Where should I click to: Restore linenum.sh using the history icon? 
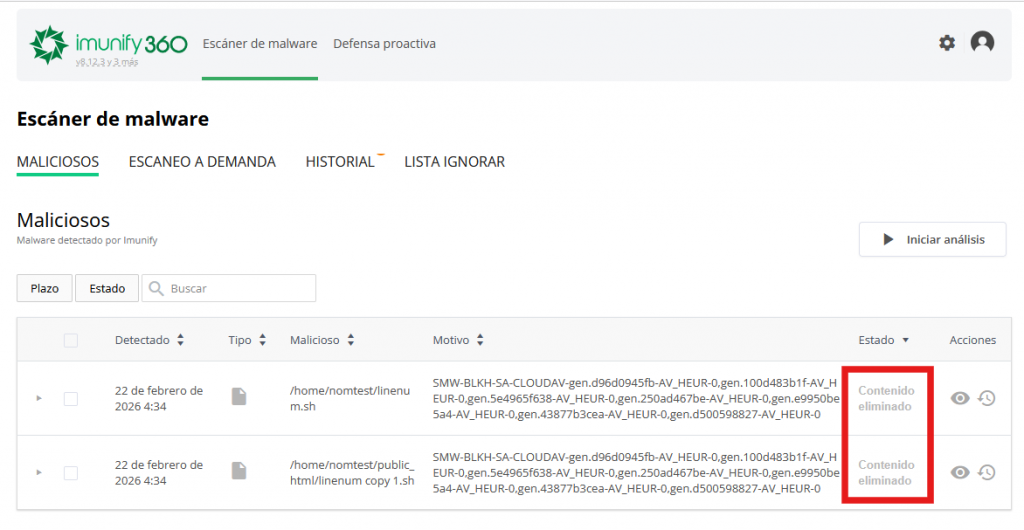click(x=986, y=398)
